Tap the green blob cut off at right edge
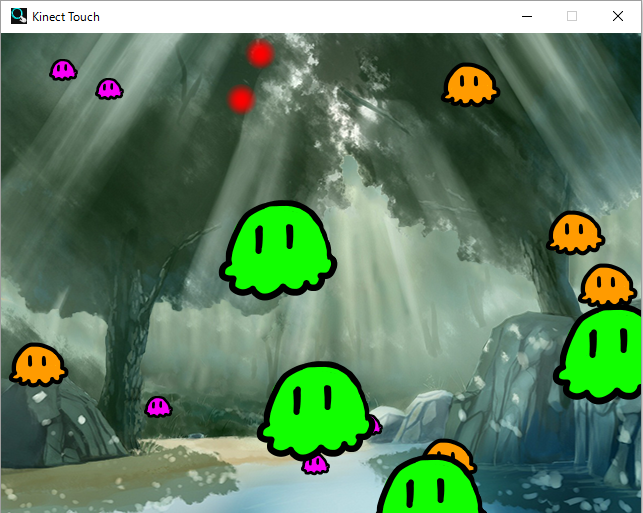The width and height of the screenshot is (643, 513). (599, 355)
